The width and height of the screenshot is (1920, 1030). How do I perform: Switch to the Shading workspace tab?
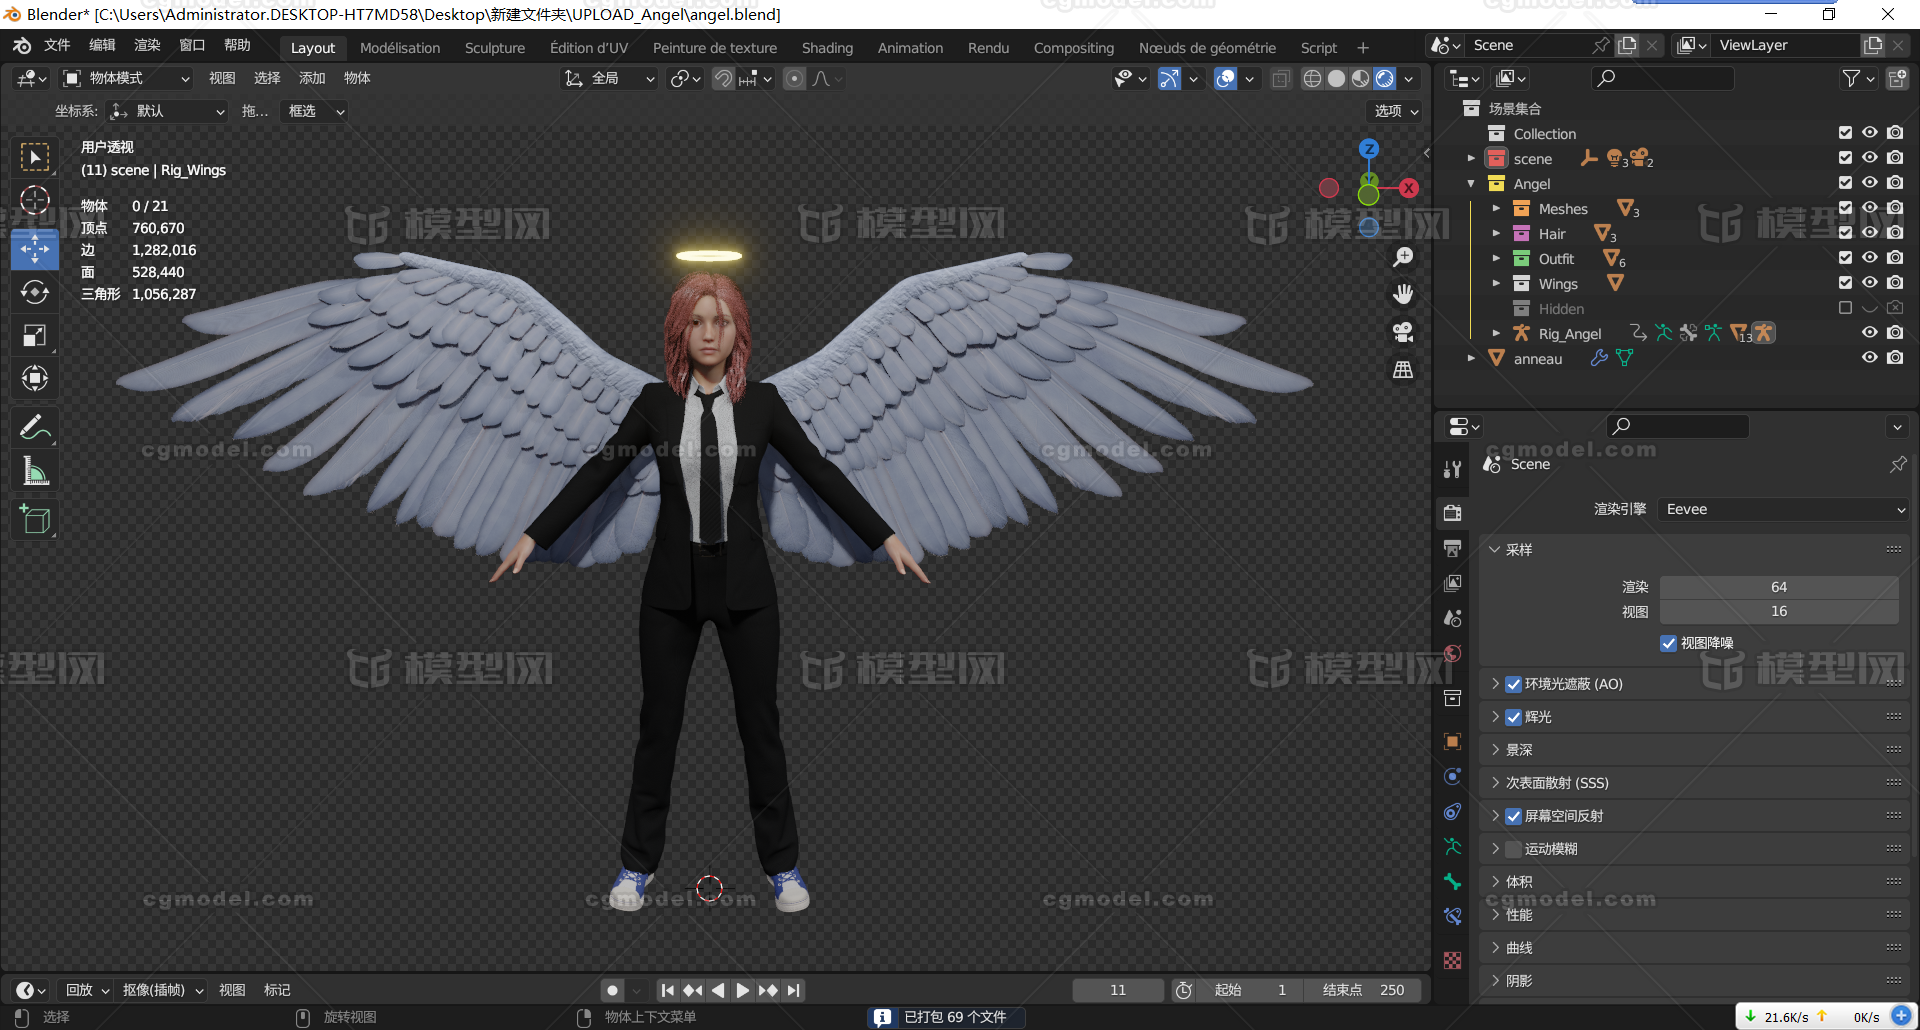(827, 48)
